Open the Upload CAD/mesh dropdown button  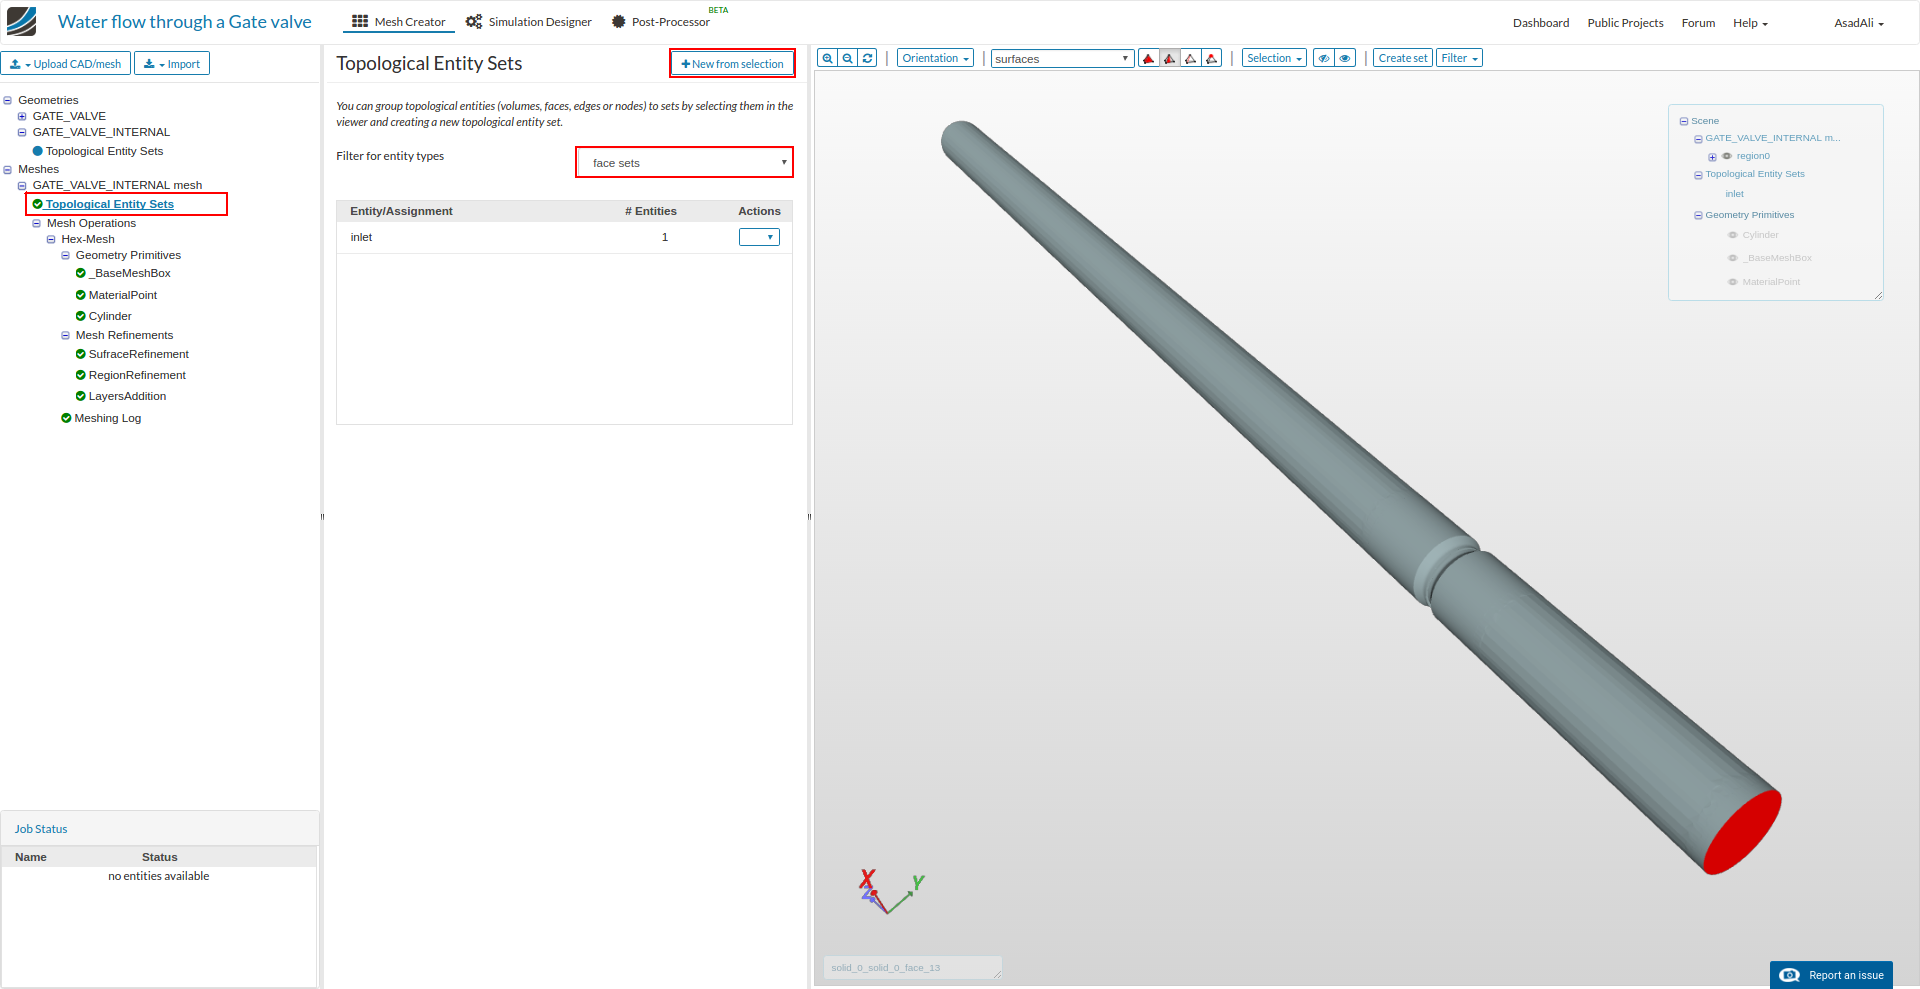coord(66,64)
